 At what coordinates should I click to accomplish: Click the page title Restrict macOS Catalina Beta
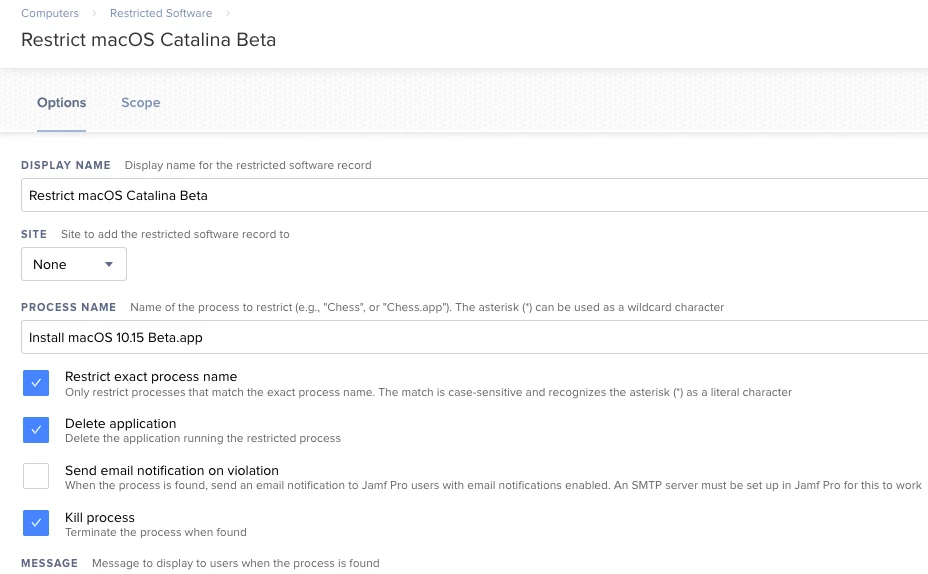149,40
